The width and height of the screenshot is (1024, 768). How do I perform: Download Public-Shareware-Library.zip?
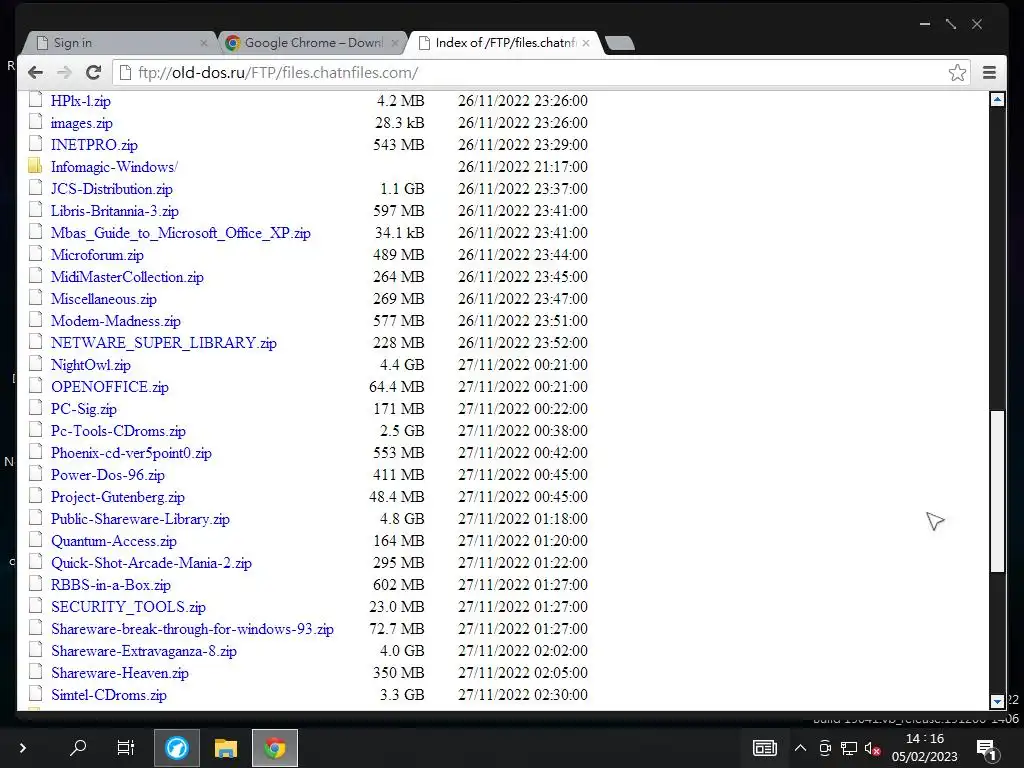[x=140, y=519]
